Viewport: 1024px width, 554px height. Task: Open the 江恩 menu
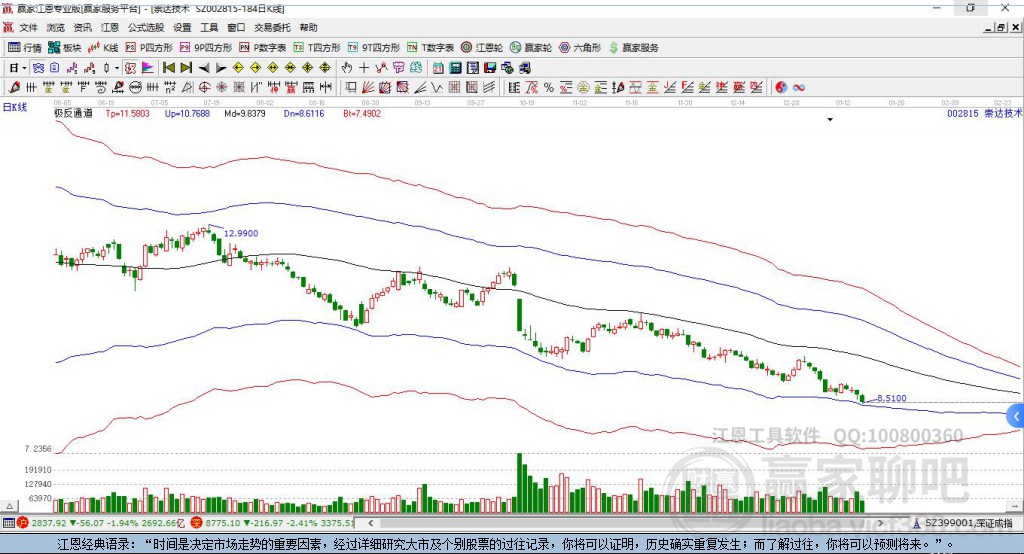pos(110,27)
